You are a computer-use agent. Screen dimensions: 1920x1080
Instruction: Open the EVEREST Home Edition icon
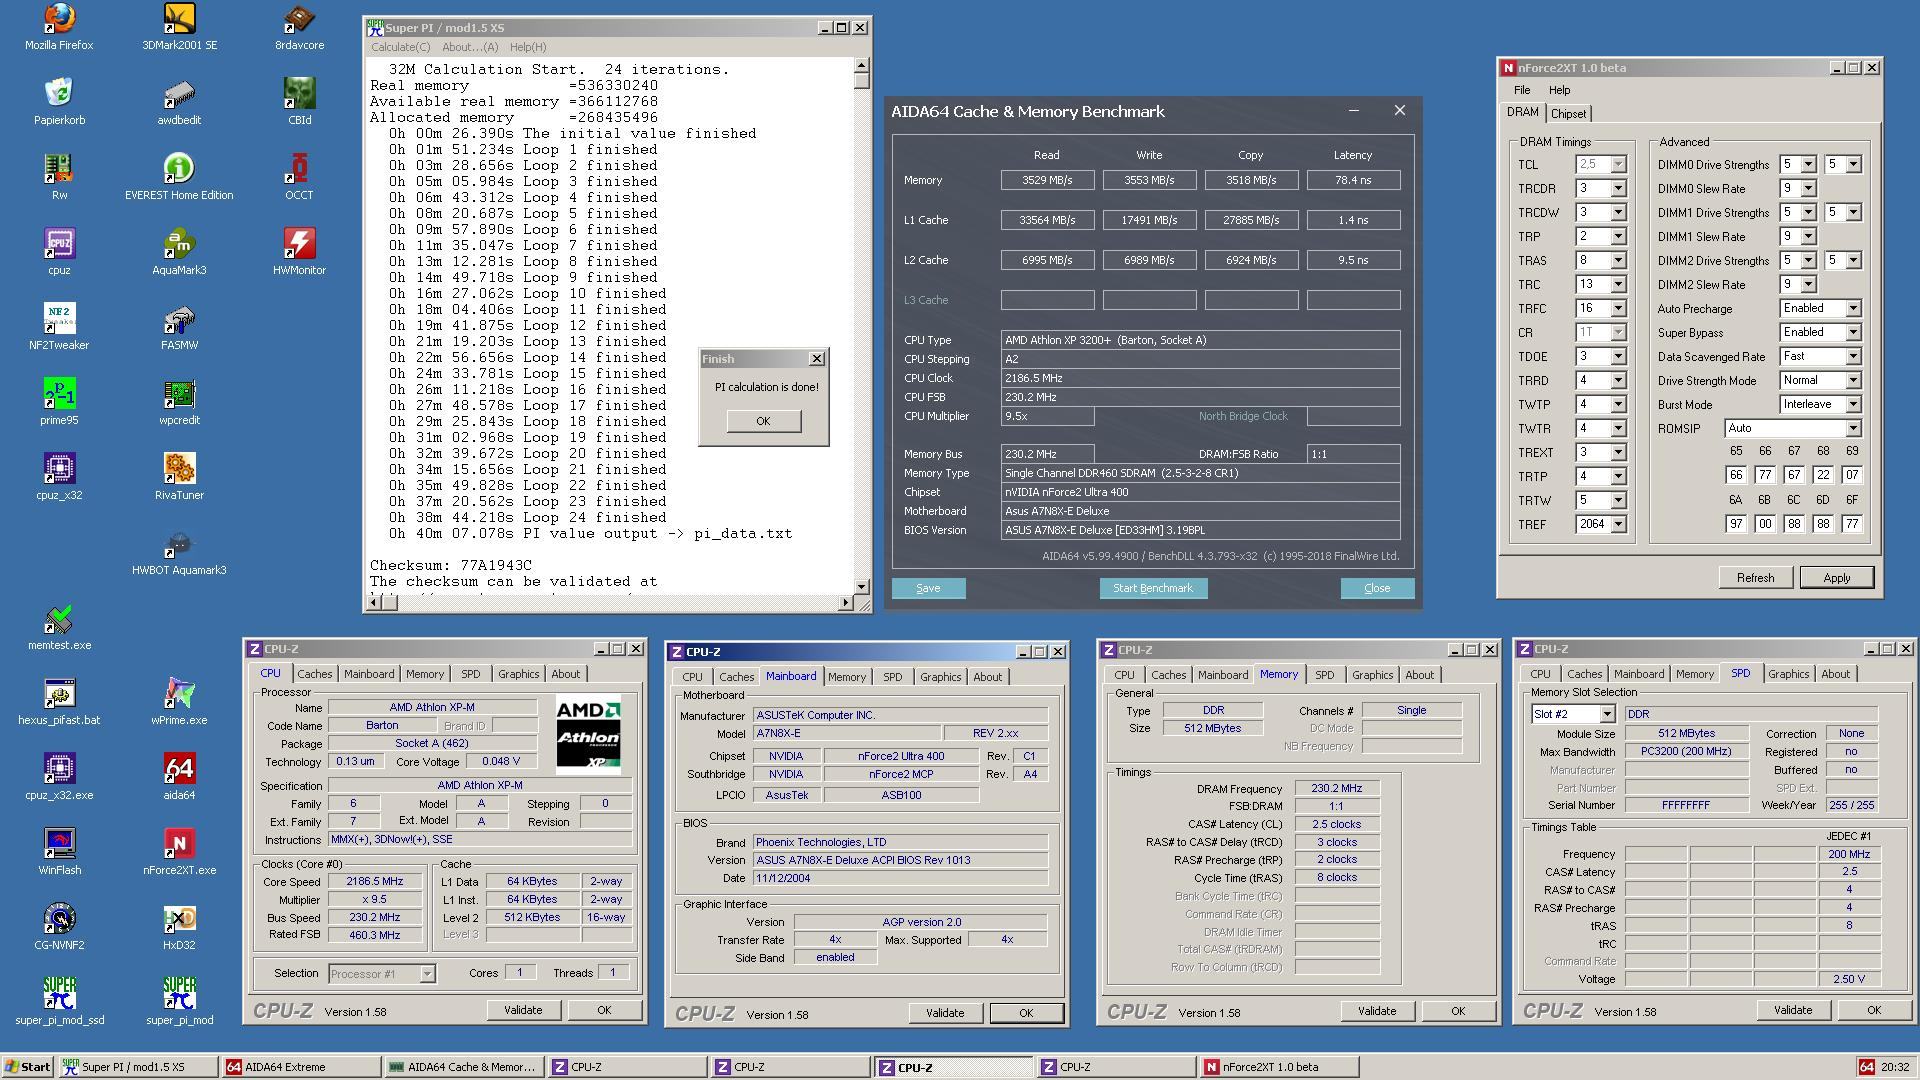[x=179, y=177]
